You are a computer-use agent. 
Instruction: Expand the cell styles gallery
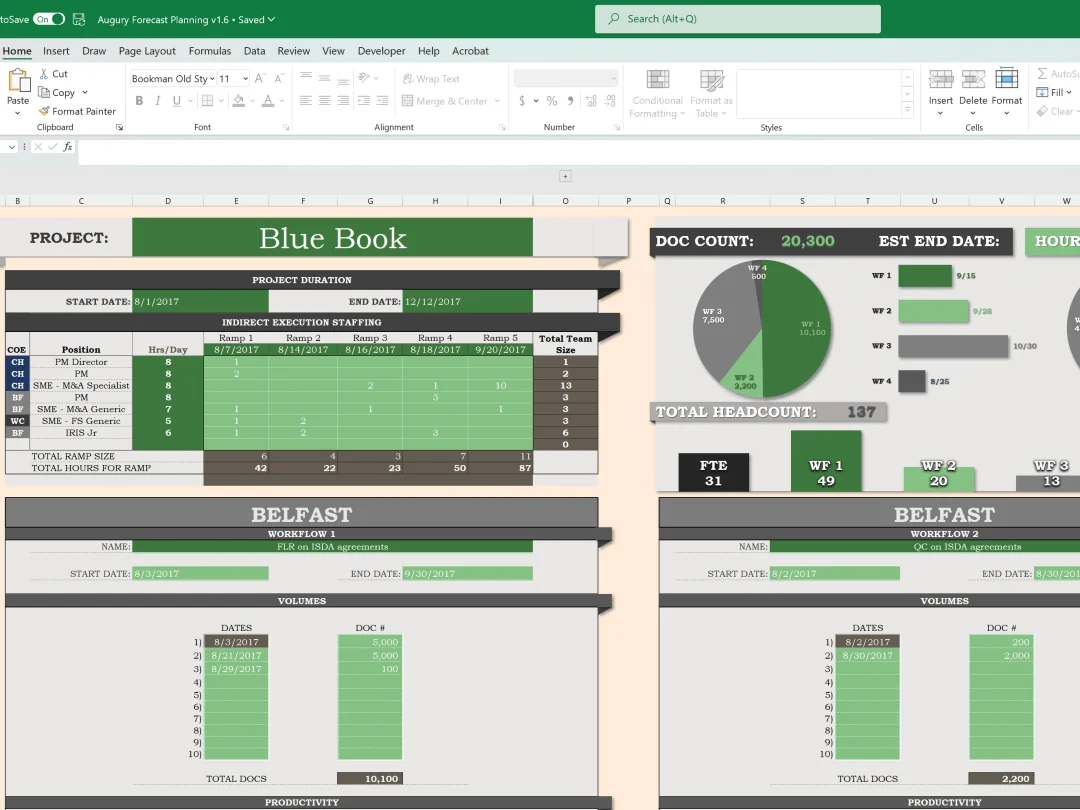click(907, 110)
